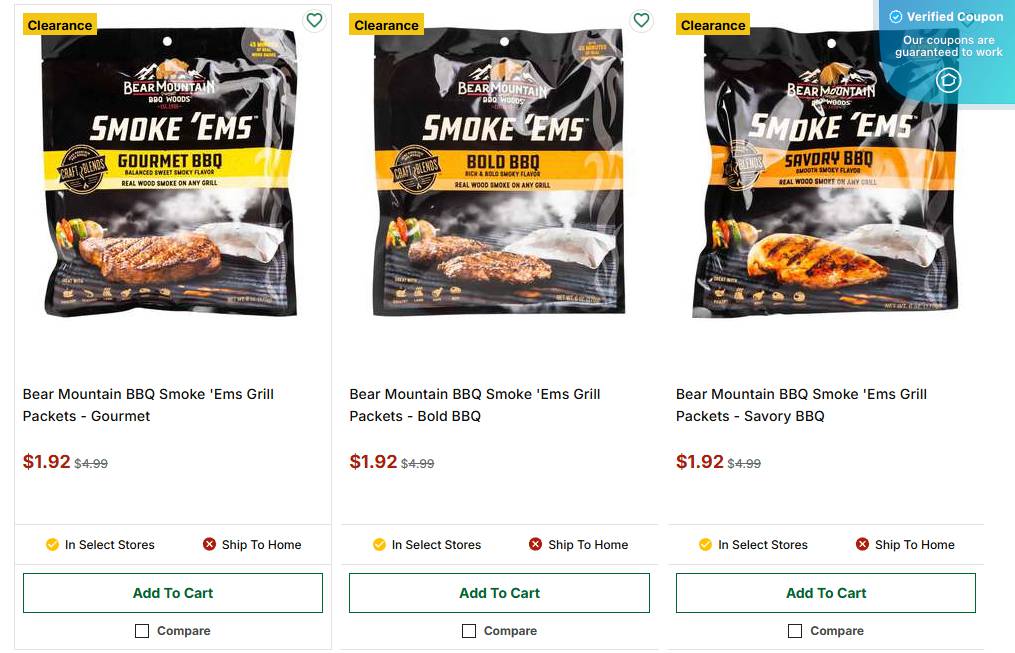Click the Verified Coupon checkmark icon
This screenshot has width=1015, height=653.
(894, 16)
